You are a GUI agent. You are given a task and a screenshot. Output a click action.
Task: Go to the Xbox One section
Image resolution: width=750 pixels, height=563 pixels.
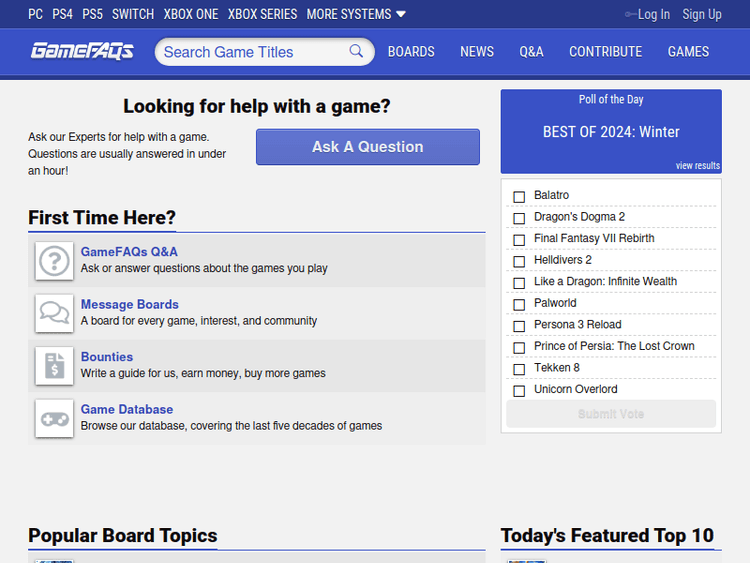[x=191, y=14]
